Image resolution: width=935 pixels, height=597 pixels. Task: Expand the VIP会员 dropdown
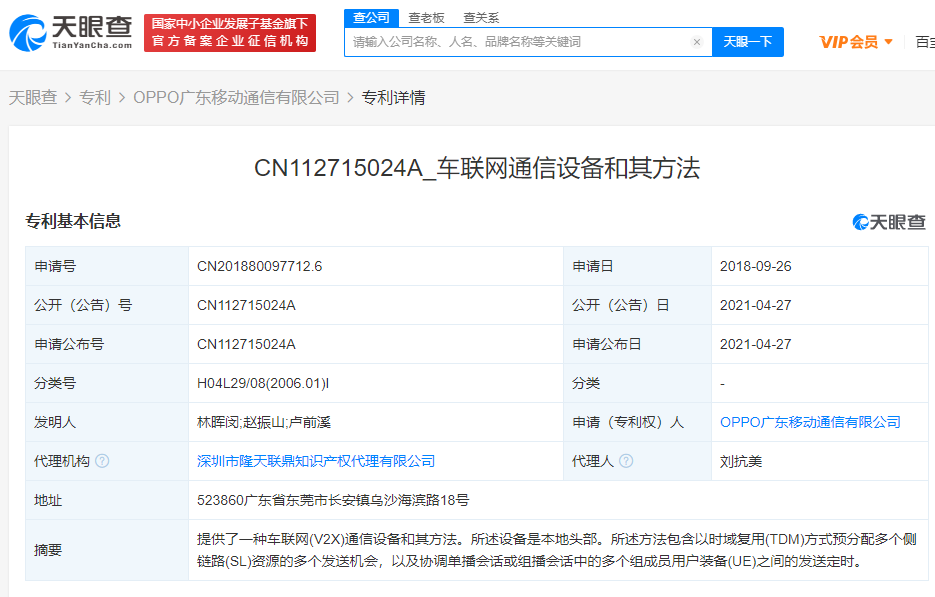[856, 42]
